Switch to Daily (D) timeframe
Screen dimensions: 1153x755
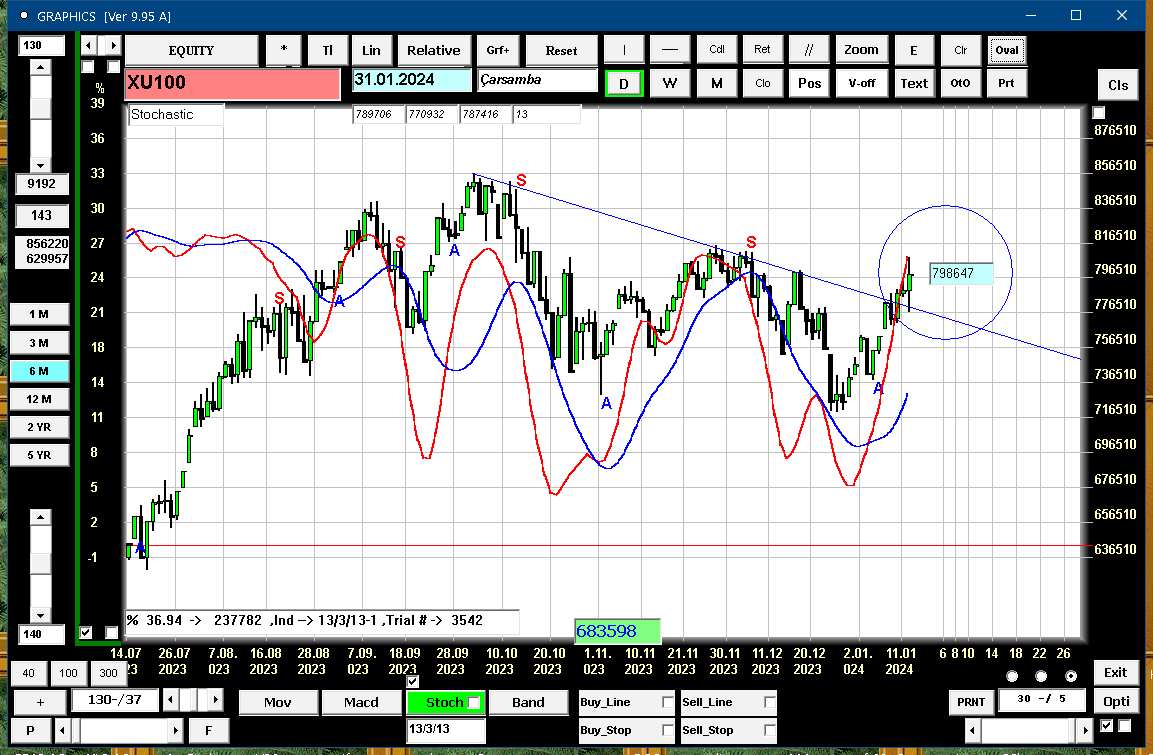coord(624,83)
